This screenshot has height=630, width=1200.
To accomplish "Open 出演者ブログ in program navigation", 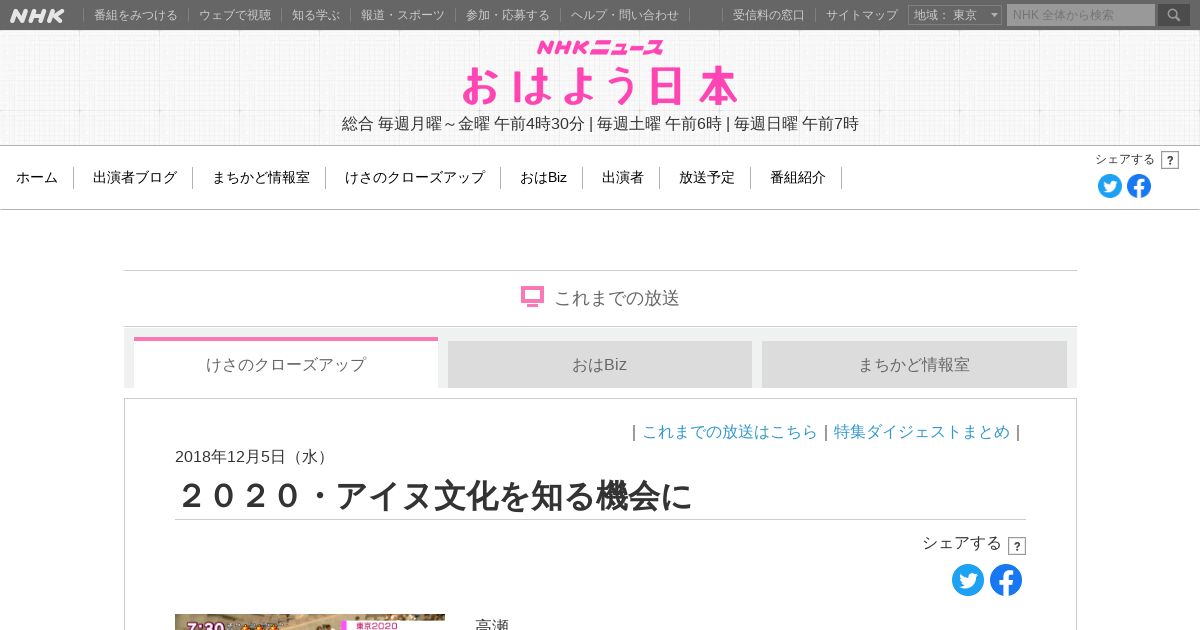I will 135,178.
